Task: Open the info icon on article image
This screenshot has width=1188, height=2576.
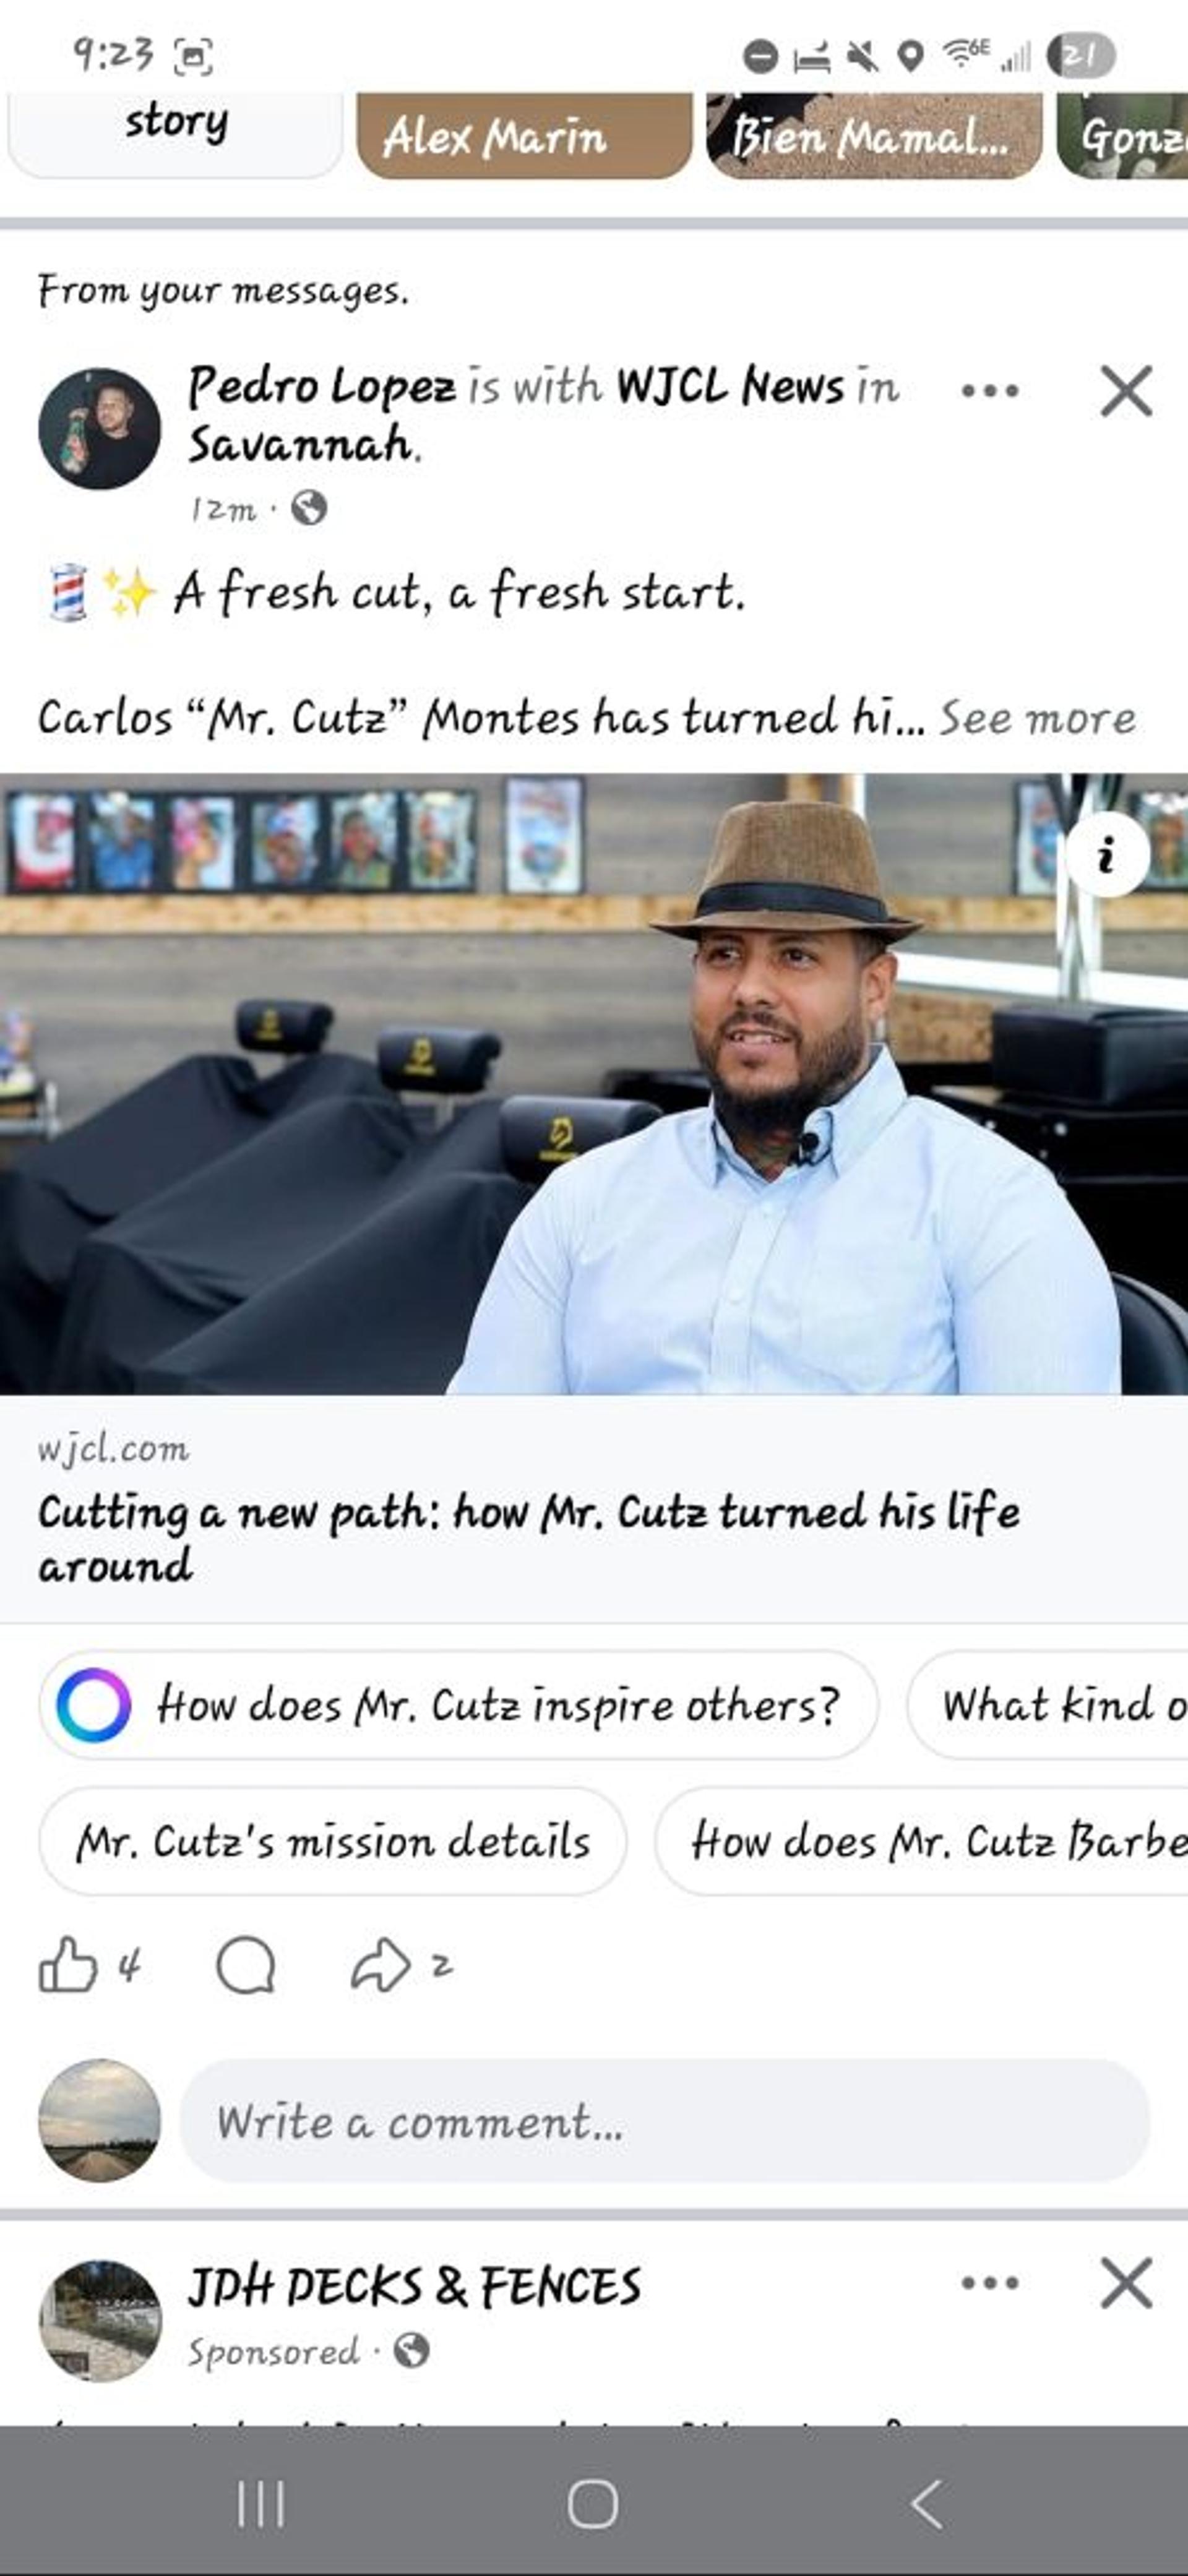Action: coord(1107,855)
